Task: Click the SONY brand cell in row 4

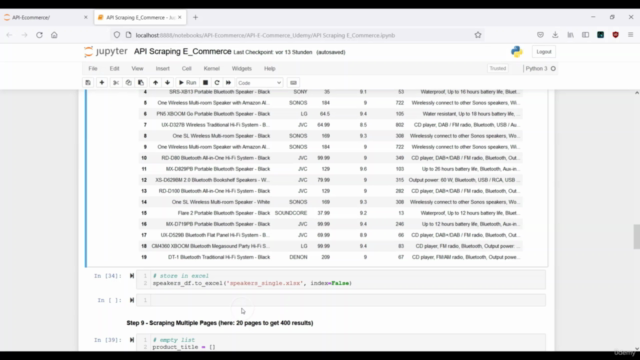Action: 300,92
